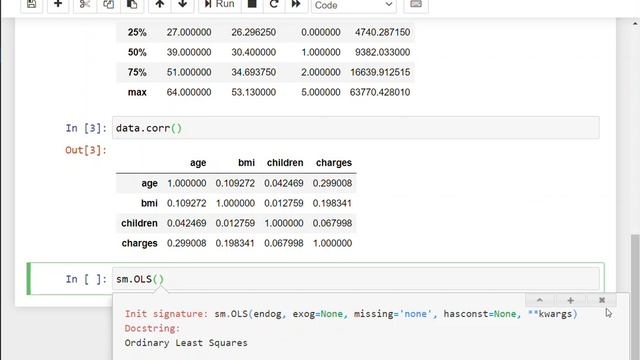Open the command palette keyboard icon

(x=416, y=4)
